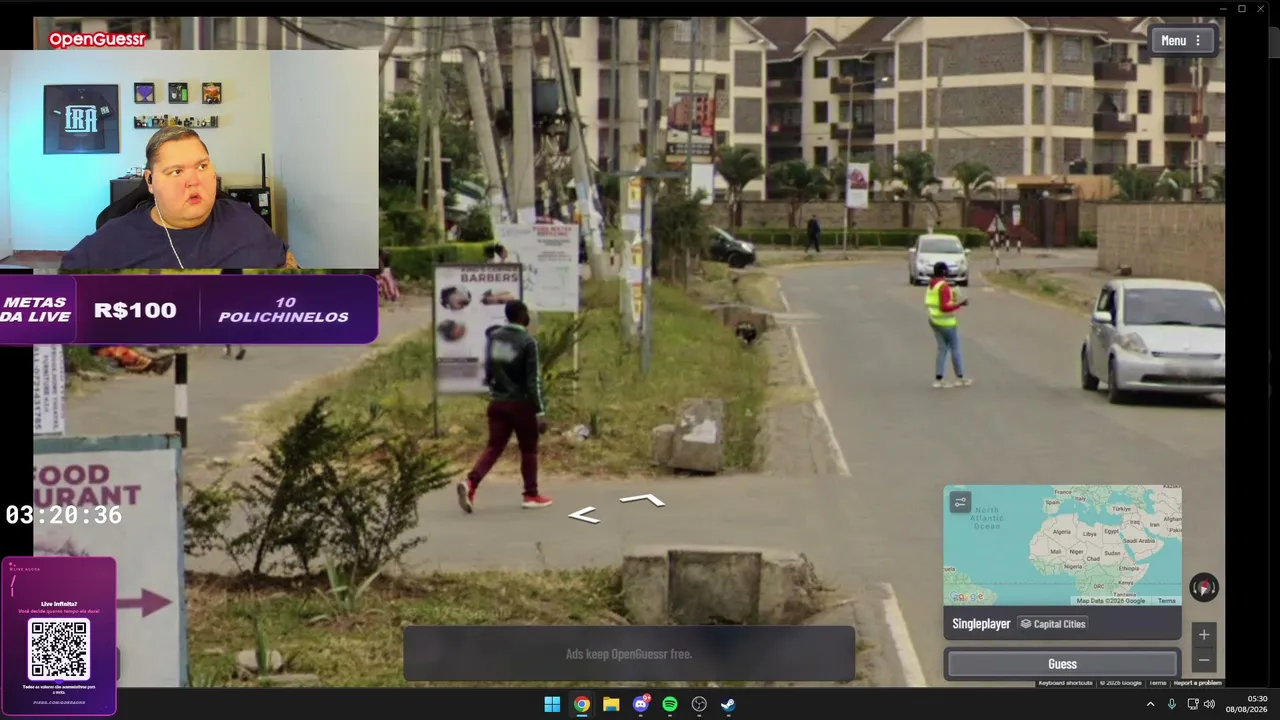Show hidden system tray icons
The image size is (1280, 720).
[x=1150, y=704]
